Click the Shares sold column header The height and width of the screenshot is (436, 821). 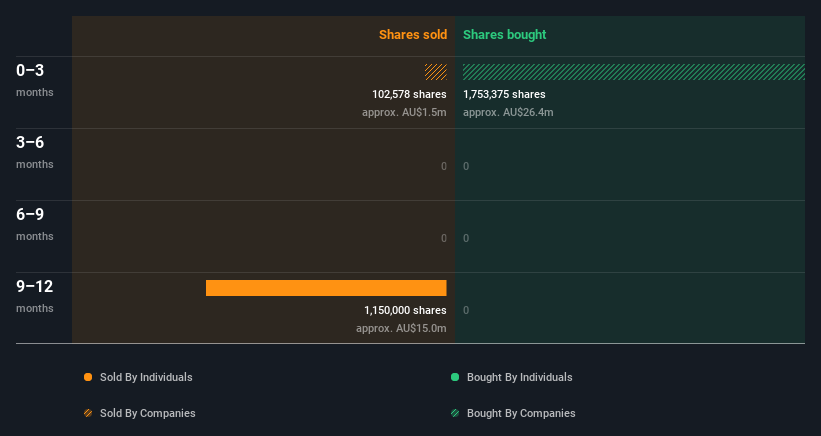click(413, 35)
